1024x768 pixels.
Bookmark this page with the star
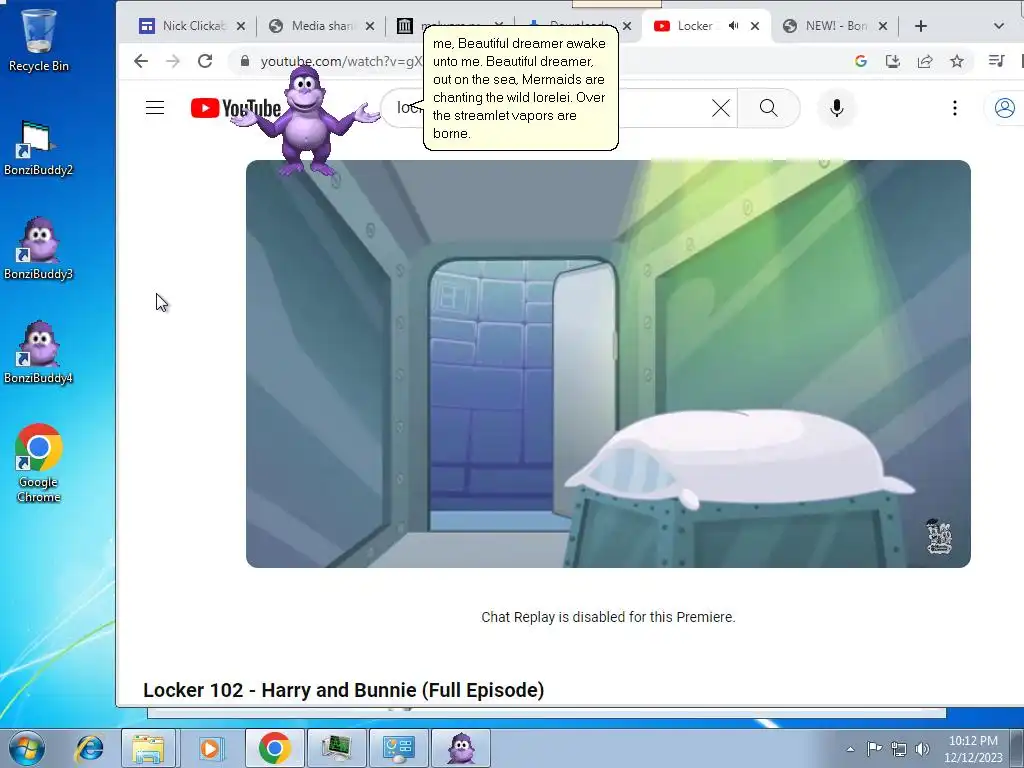[957, 61]
